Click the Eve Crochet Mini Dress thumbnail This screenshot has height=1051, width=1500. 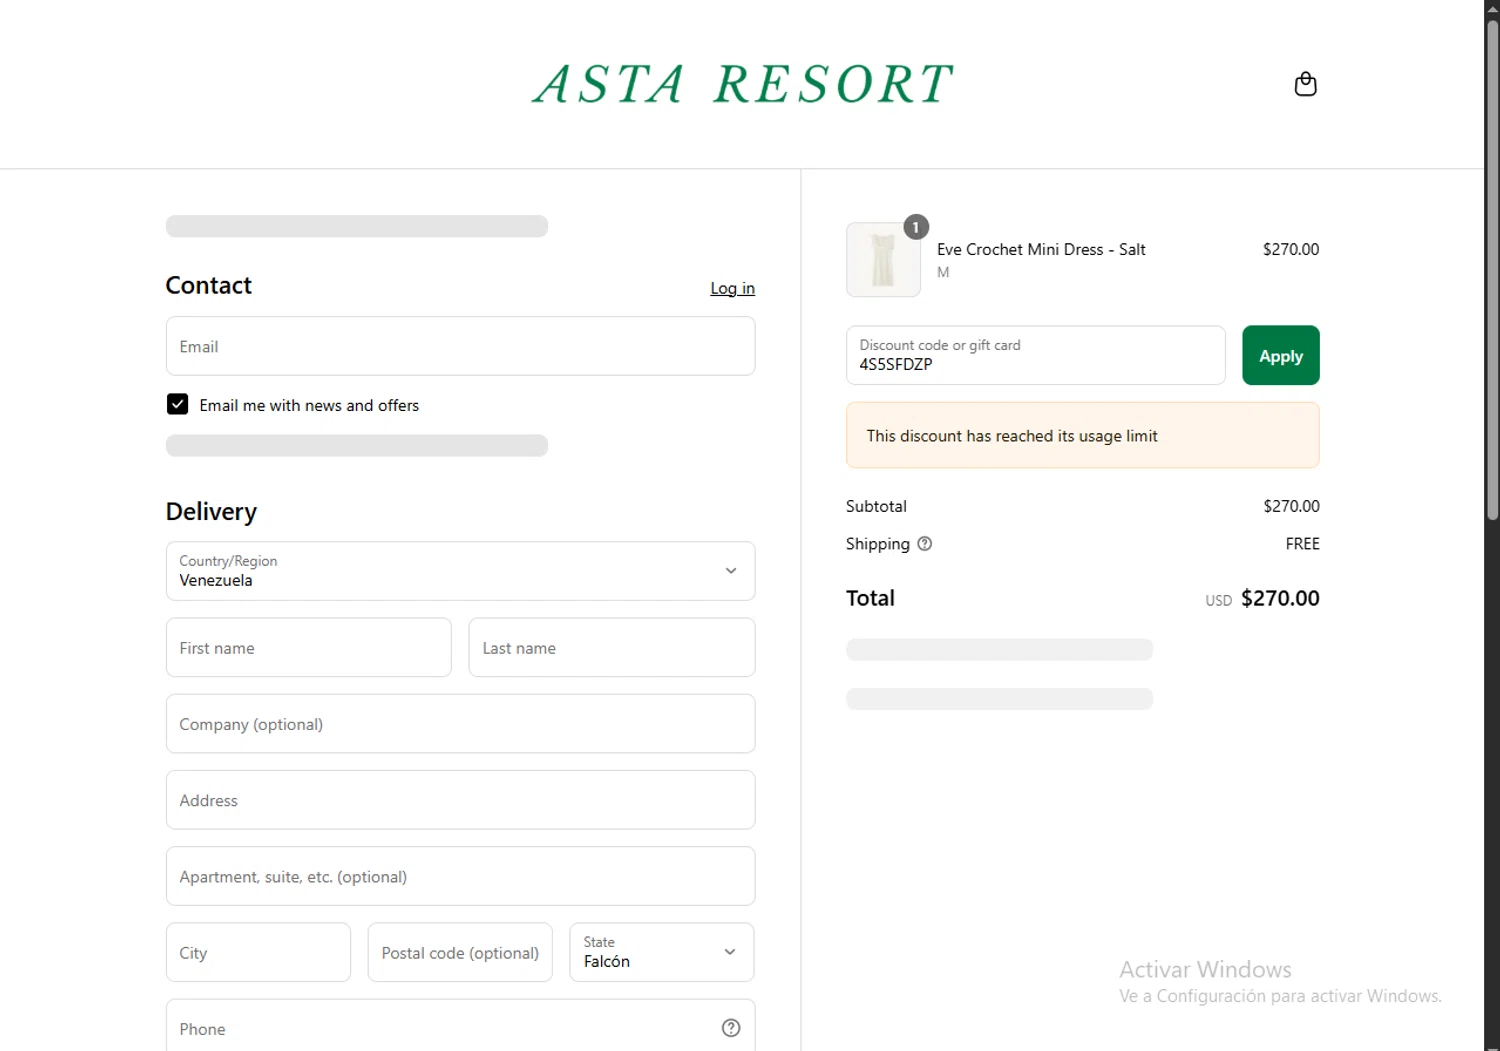[x=883, y=260]
